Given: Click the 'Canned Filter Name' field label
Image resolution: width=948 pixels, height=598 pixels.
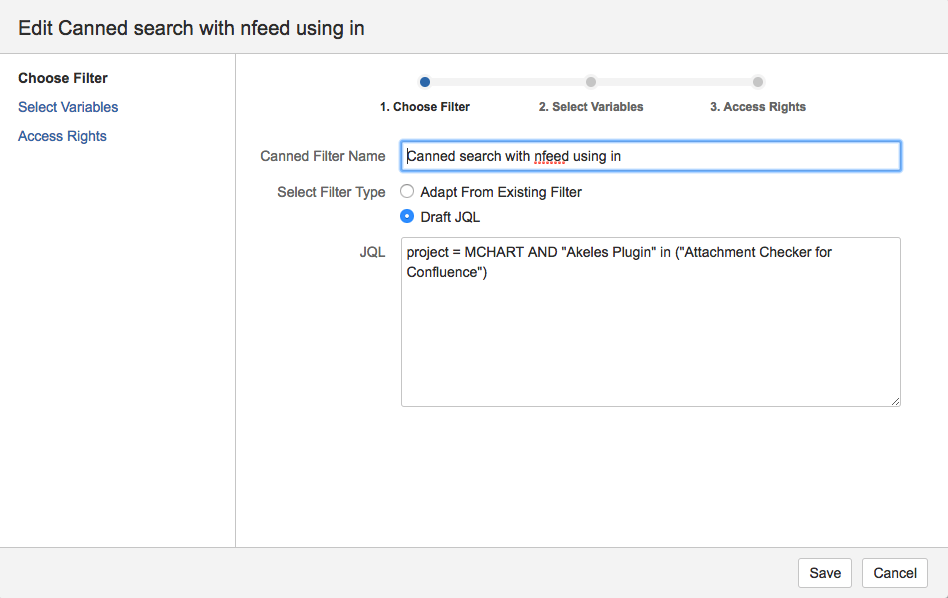Looking at the screenshot, I should 322,156.
